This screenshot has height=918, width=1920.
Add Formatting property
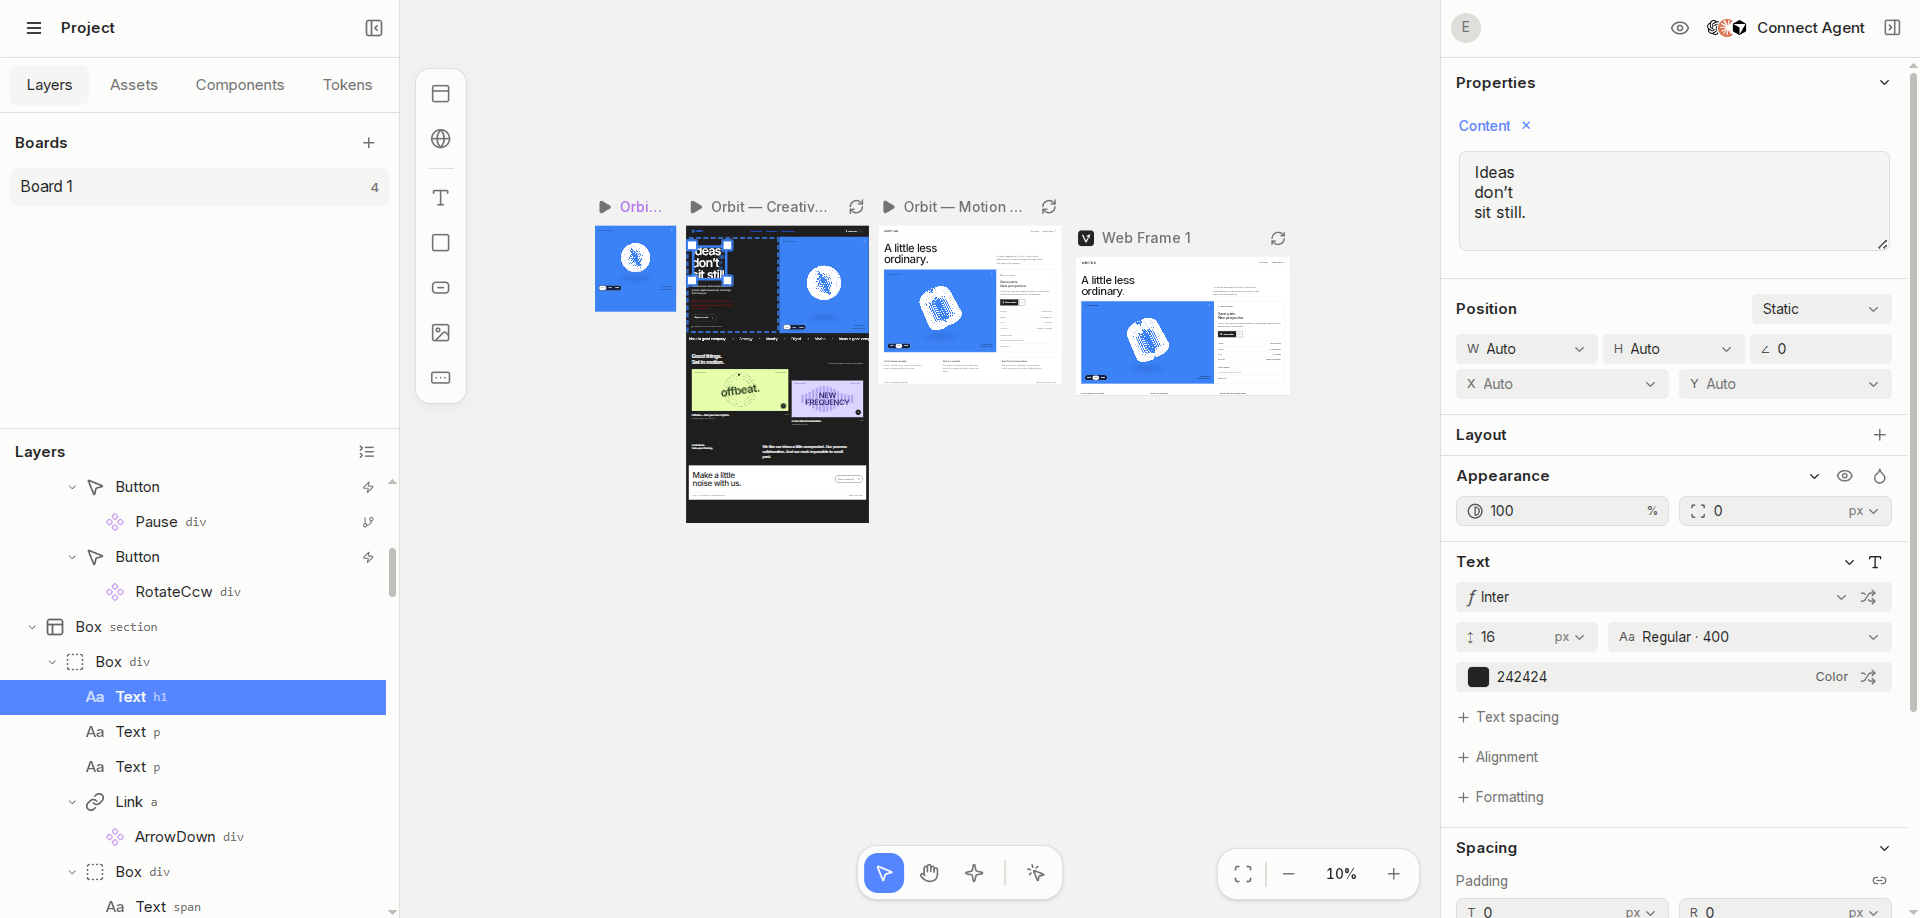pyautogui.click(x=1501, y=797)
